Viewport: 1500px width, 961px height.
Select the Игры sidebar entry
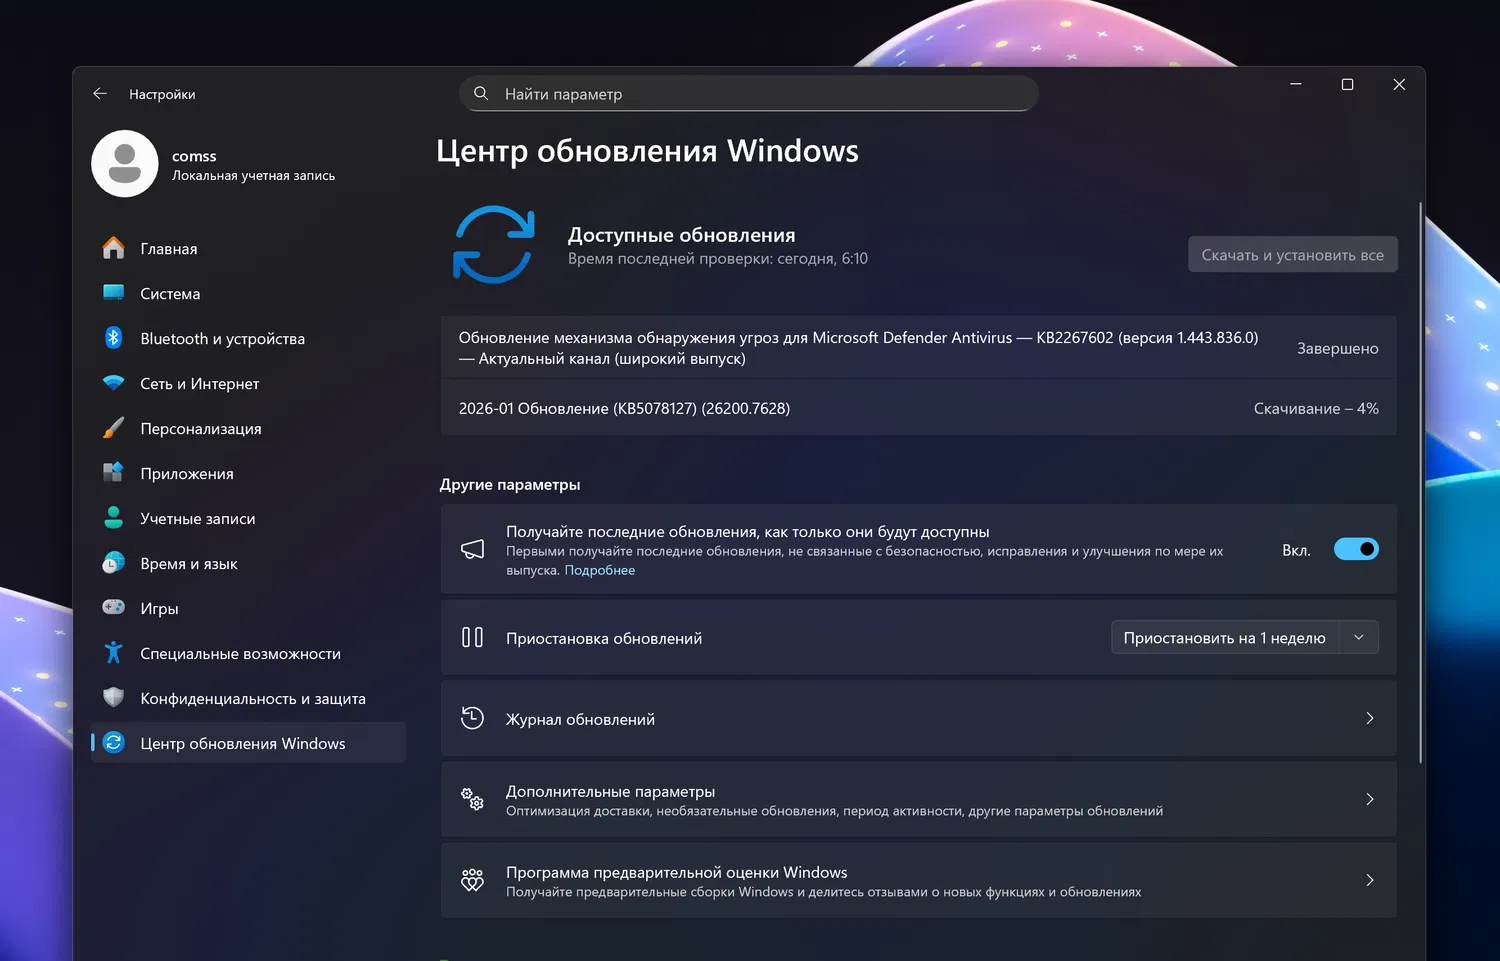pos(248,608)
